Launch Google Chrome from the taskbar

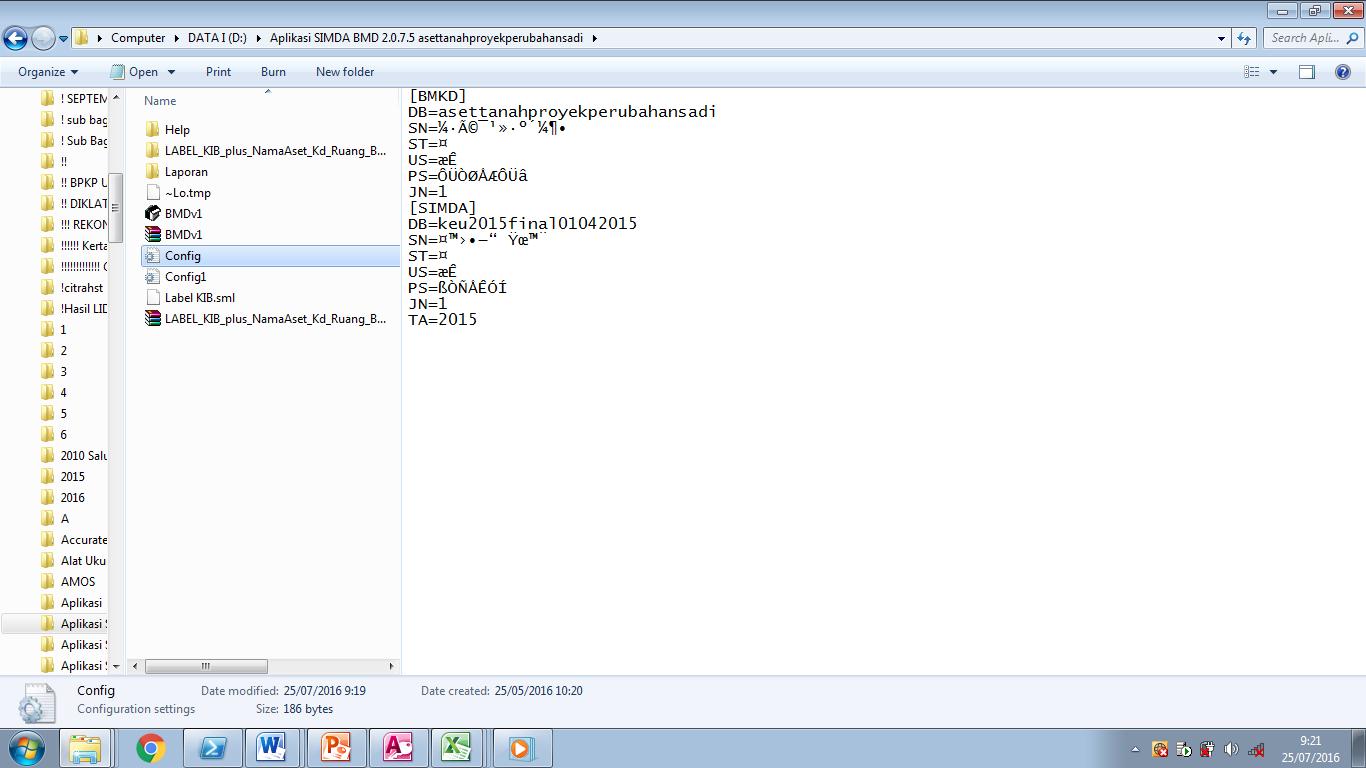click(x=151, y=748)
